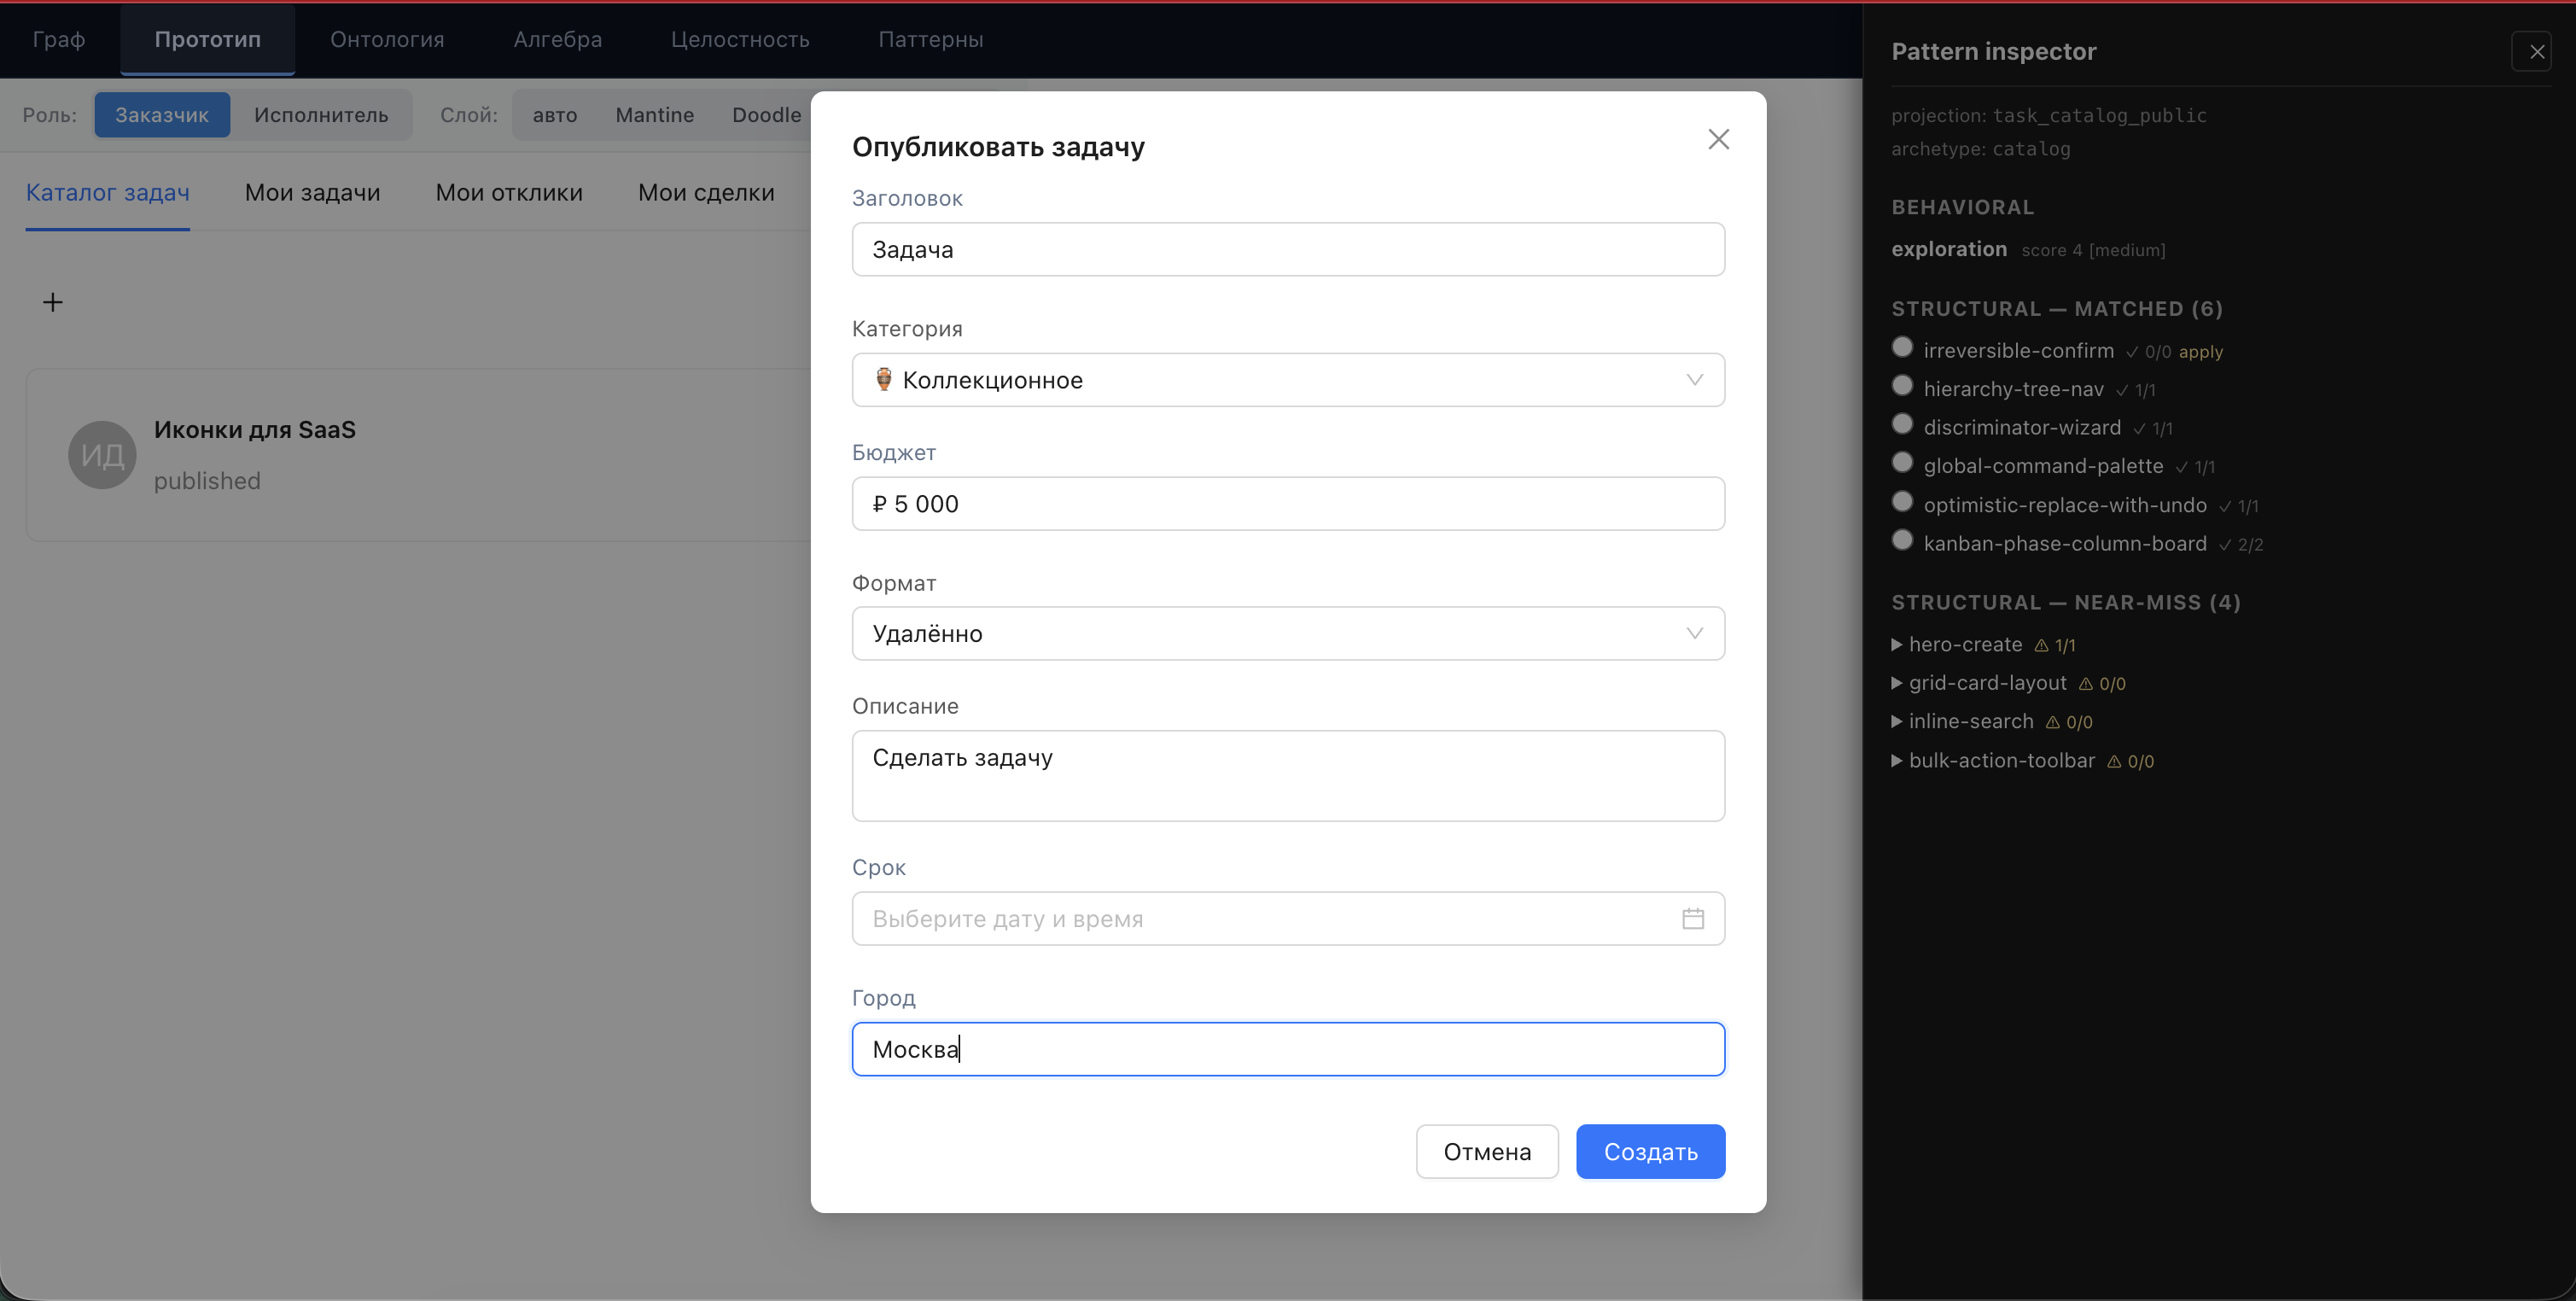The image size is (2576, 1301).
Task: Toggle the hierarchy-tree-nav pattern radio
Action: point(1902,386)
